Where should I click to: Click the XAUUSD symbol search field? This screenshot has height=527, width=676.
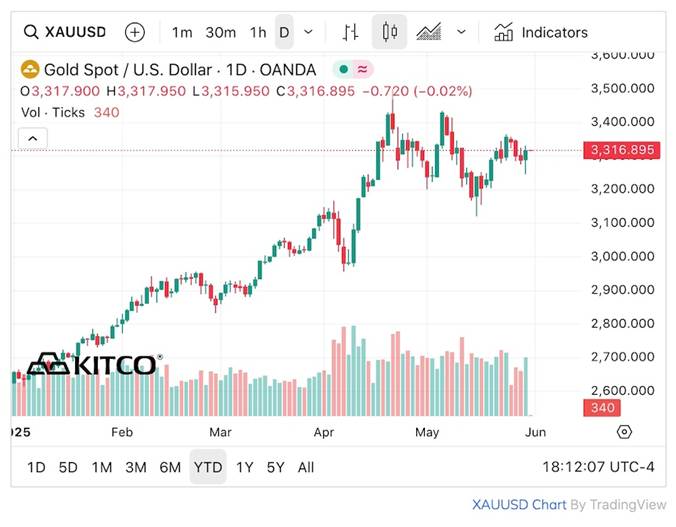point(64,32)
